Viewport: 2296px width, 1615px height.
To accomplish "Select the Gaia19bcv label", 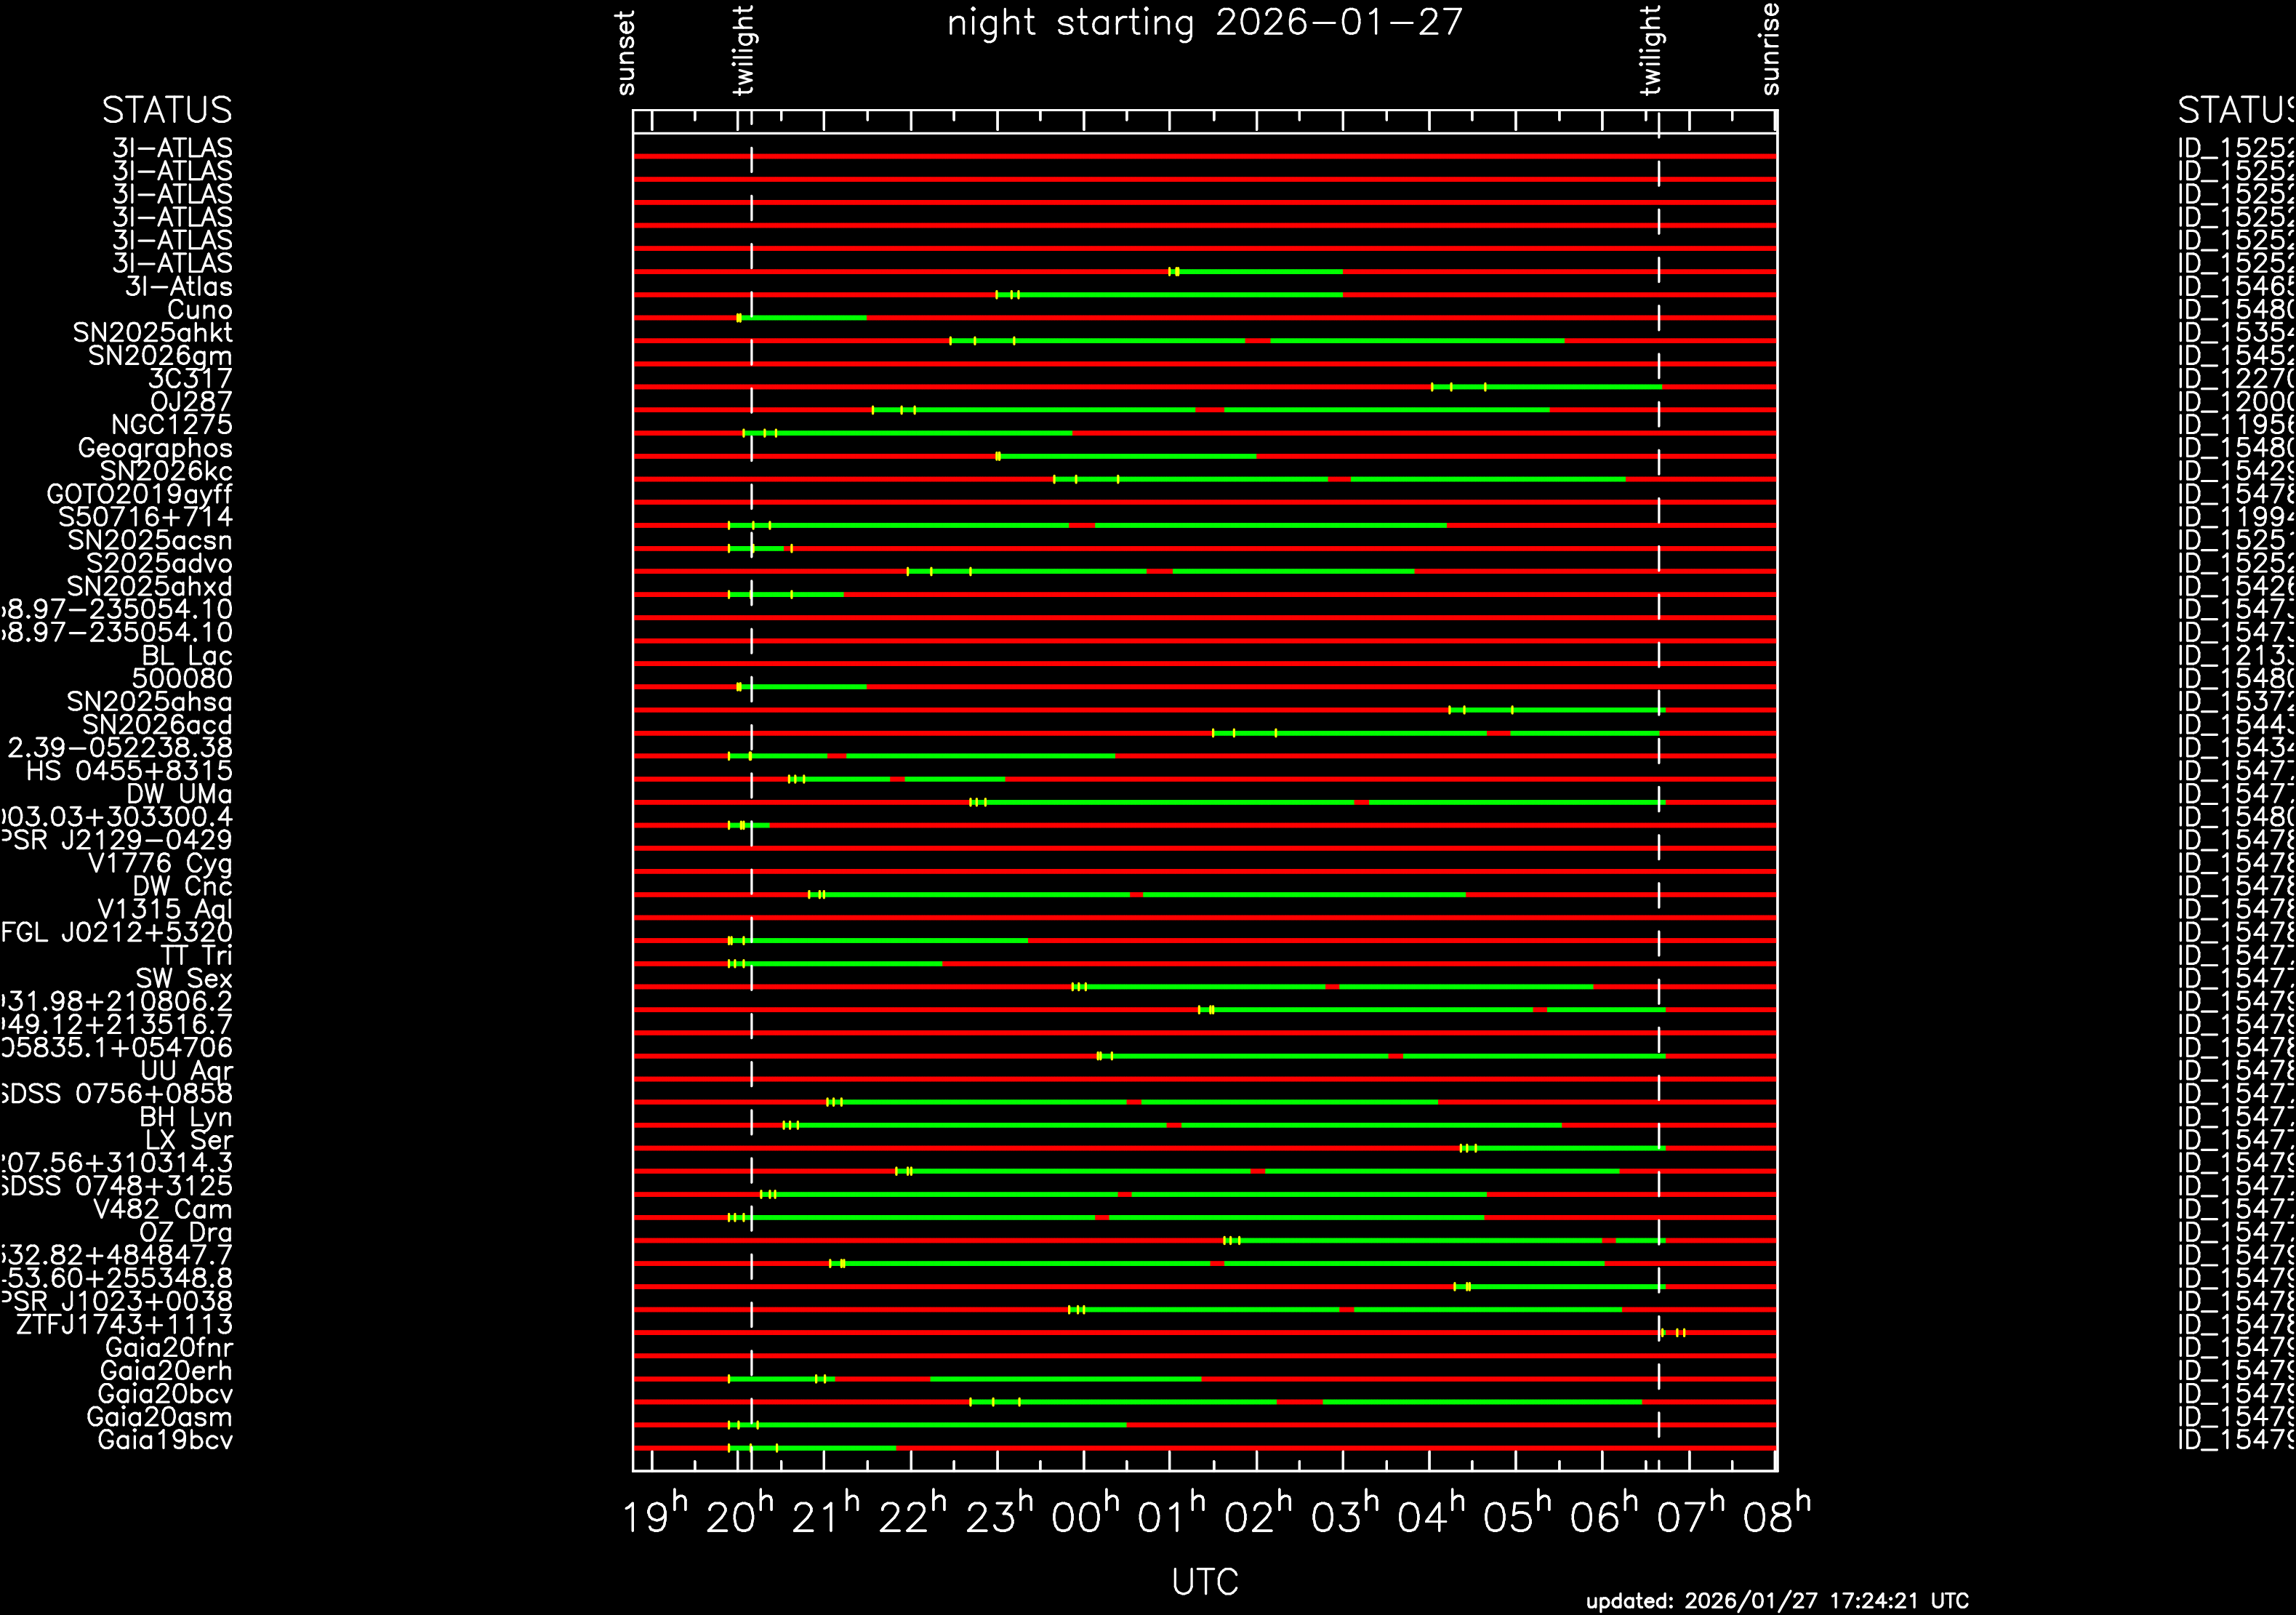I will pos(165,1440).
